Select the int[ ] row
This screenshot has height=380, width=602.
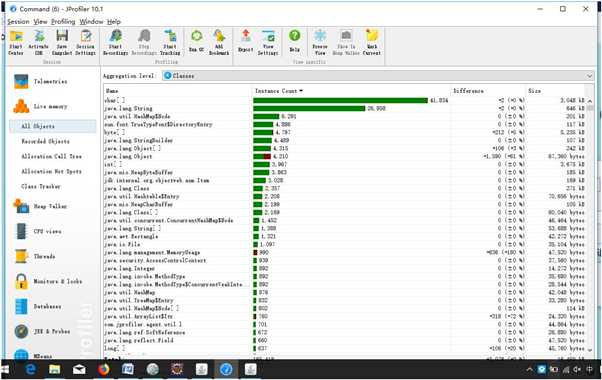coord(345,164)
